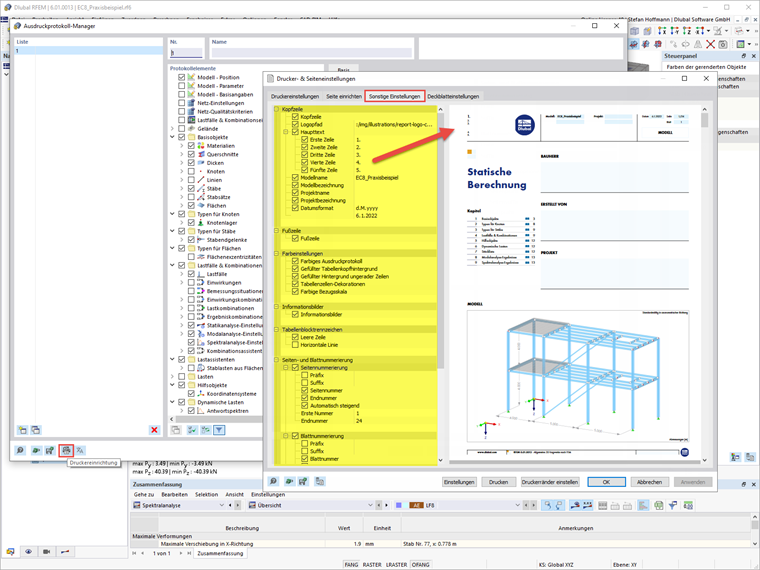Collapse the Haupttext sub-group
This screenshot has width=760, height=570.
click(286, 132)
